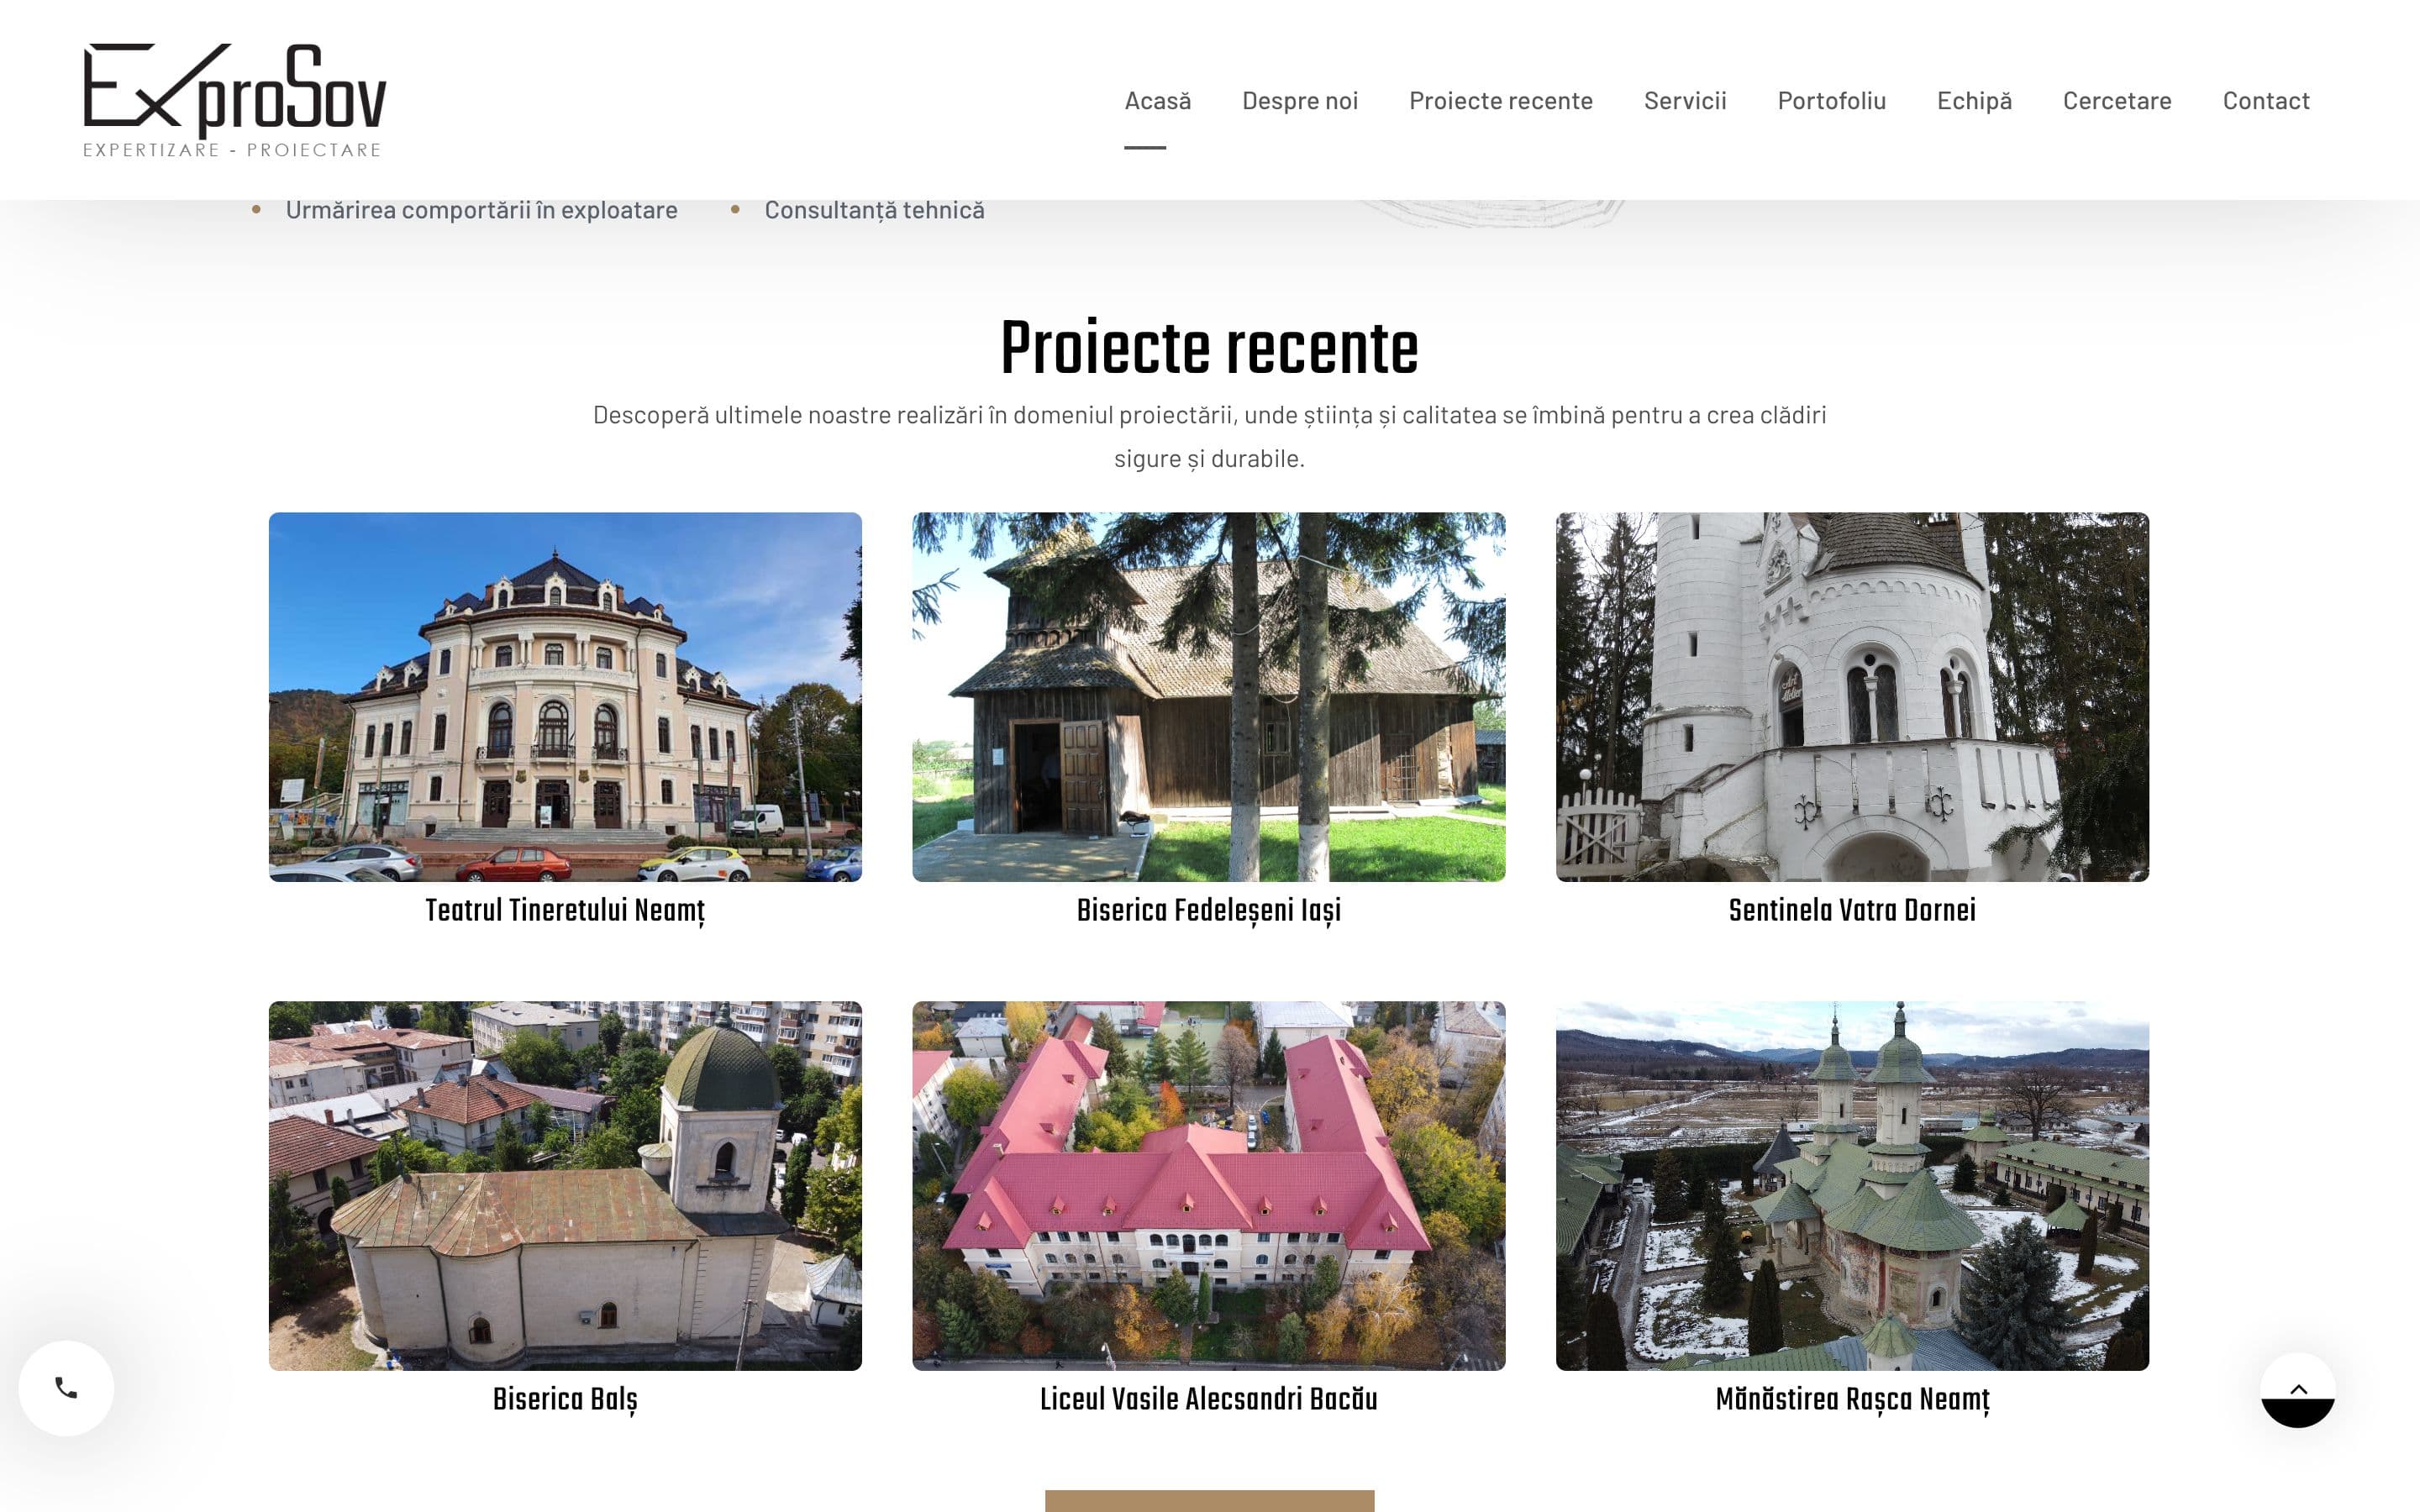Open Biserica Fedeleșeni Iași wooden church photo

pyautogui.click(x=1208, y=697)
